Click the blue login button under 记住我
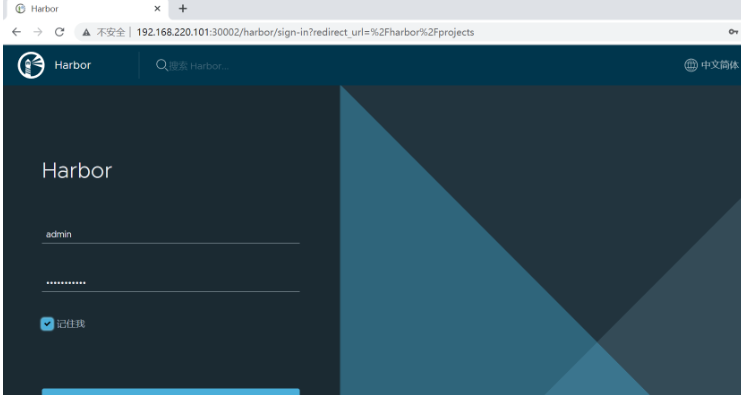This screenshot has height=395, width=741. click(x=171, y=392)
